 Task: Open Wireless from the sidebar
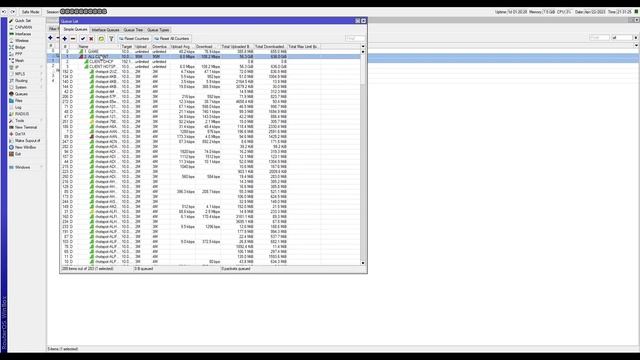click(x=22, y=41)
